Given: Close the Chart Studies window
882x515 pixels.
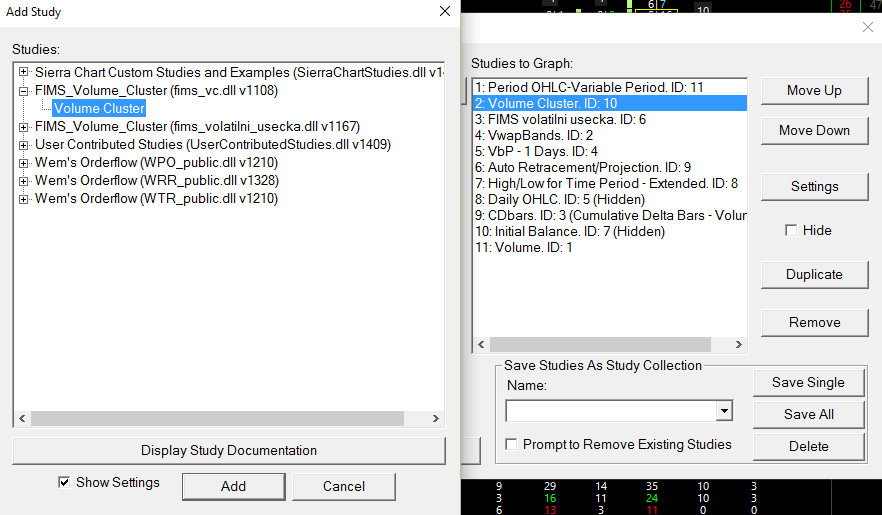Looking at the screenshot, I should 868,27.
